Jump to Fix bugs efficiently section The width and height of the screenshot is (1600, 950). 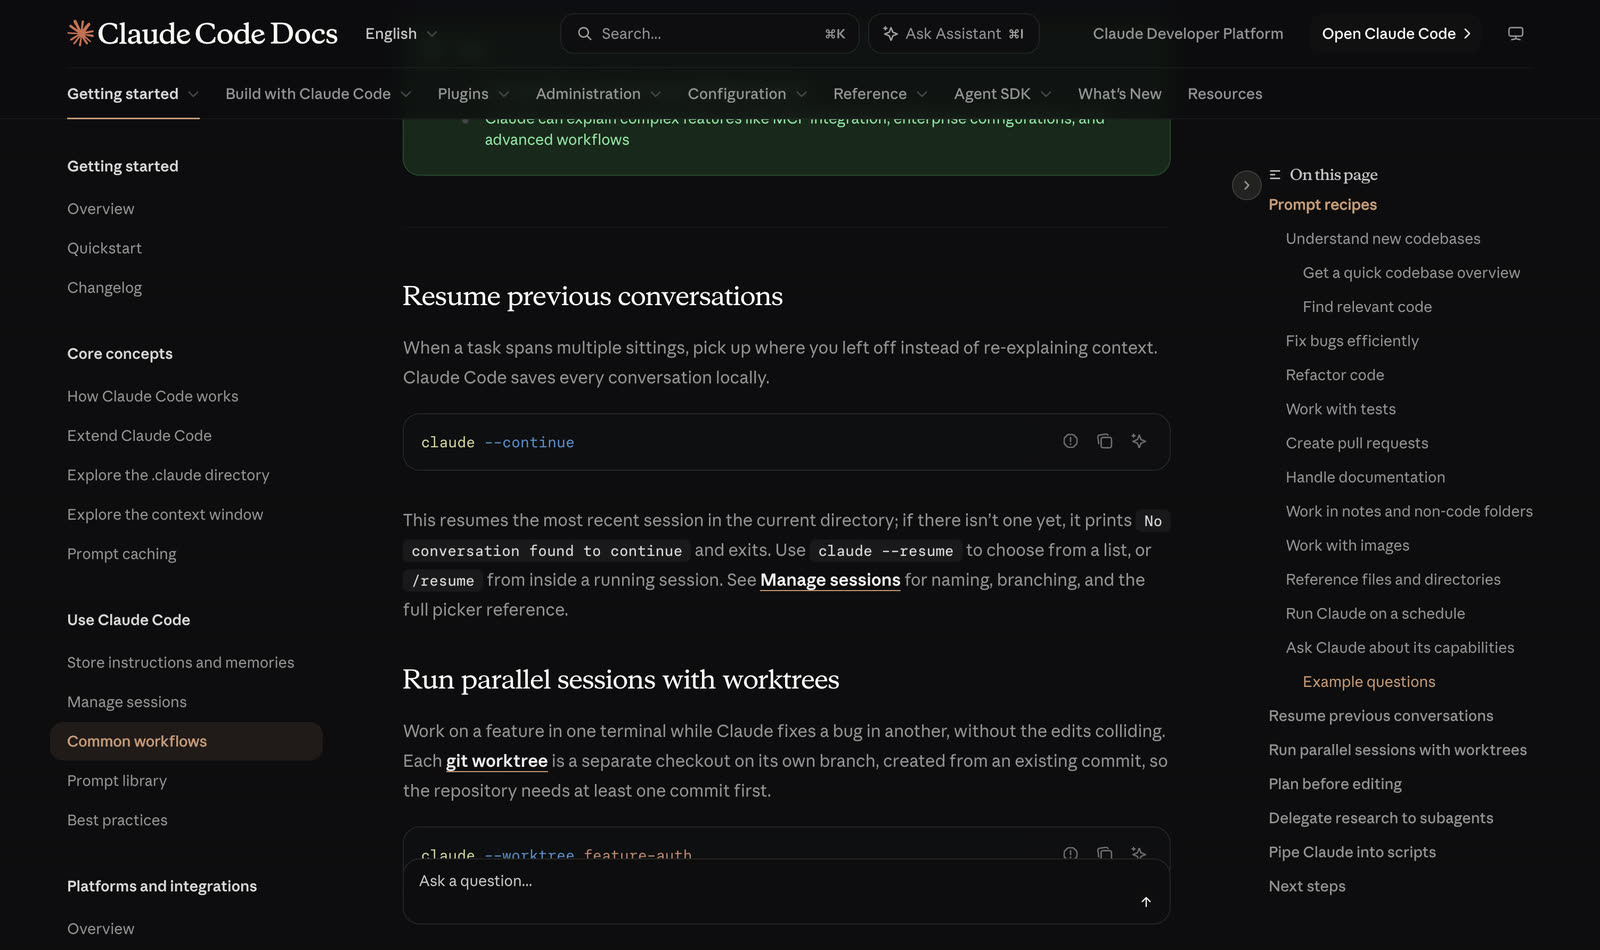[x=1352, y=341]
